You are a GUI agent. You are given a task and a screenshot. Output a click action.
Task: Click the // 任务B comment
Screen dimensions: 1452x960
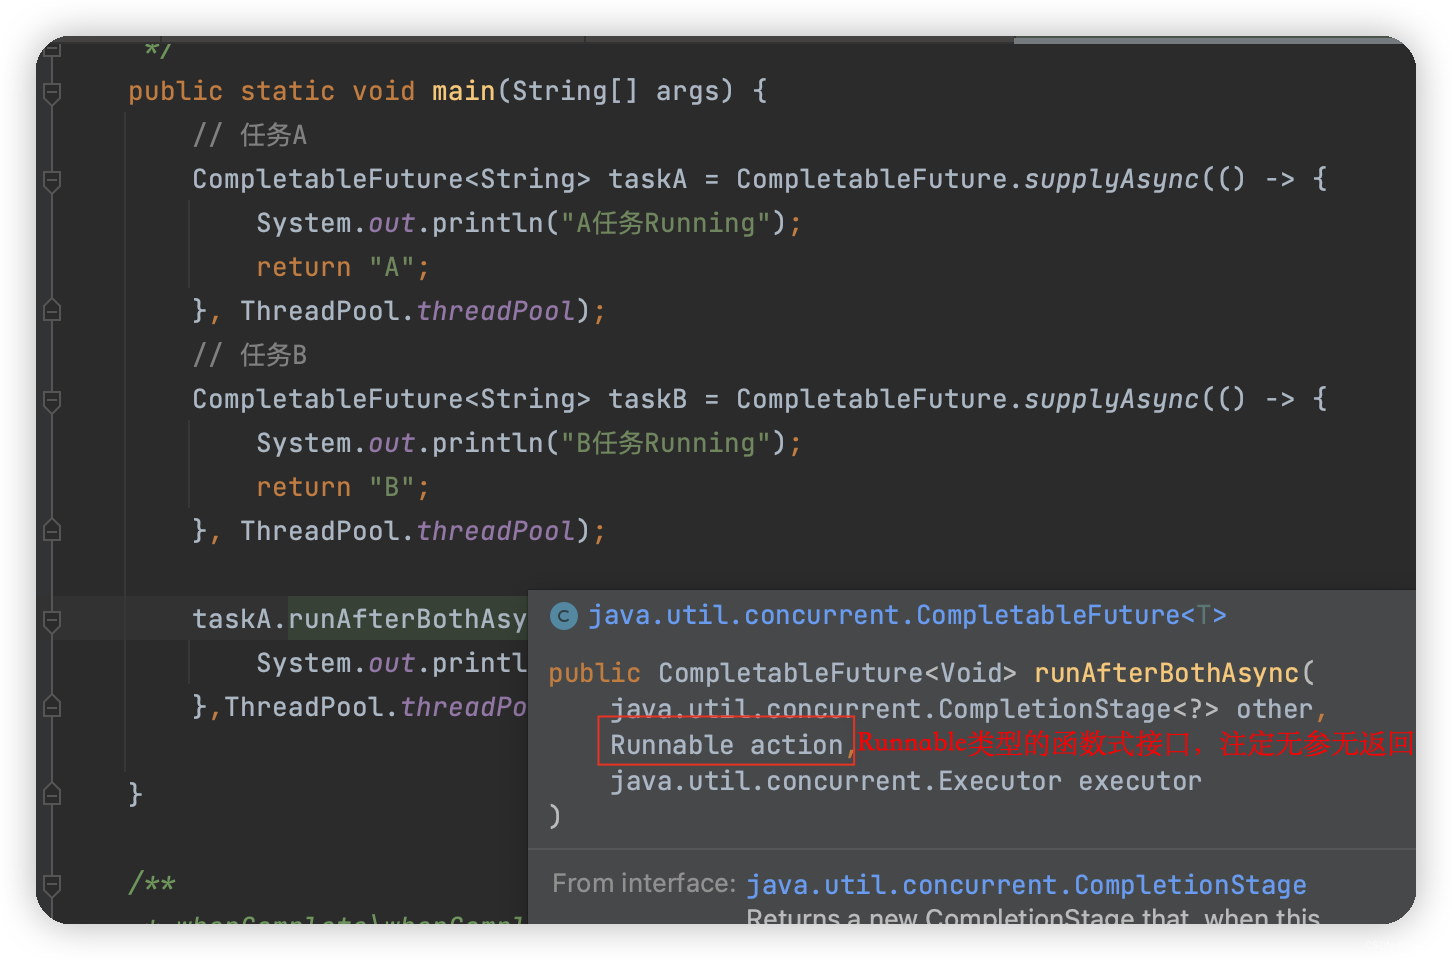tap(250, 355)
